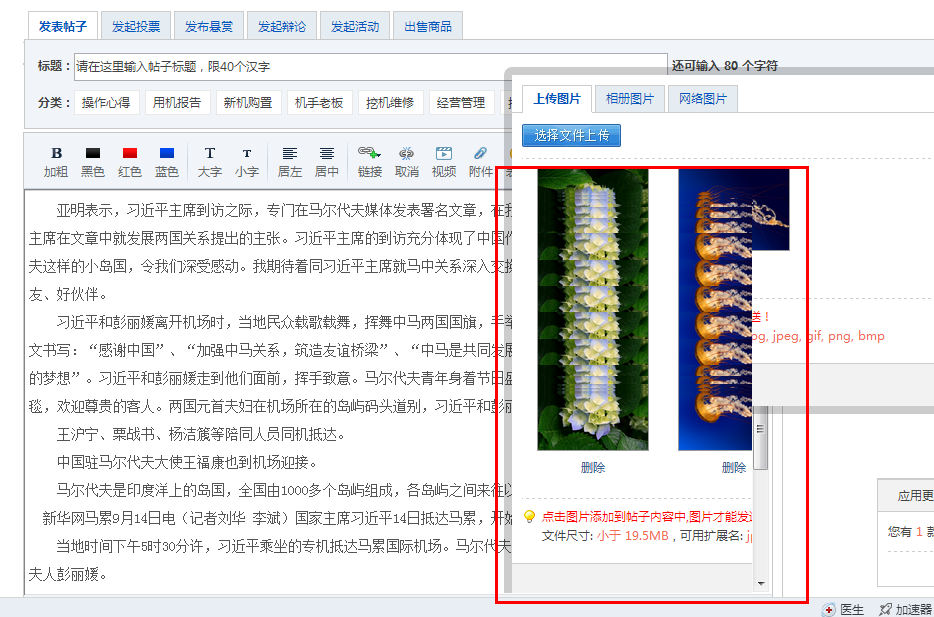Set text color to blue (蓝色)
The height and width of the screenshot is (617, 934).
[167, 161]
